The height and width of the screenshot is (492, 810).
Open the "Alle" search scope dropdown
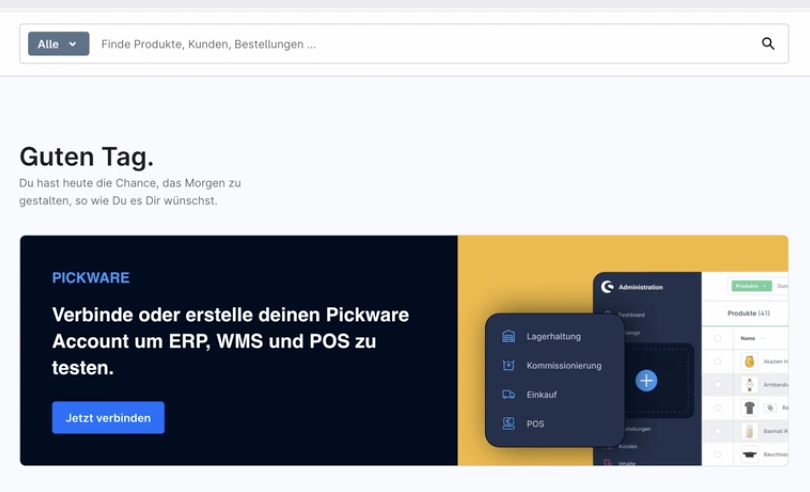[58, 44]
